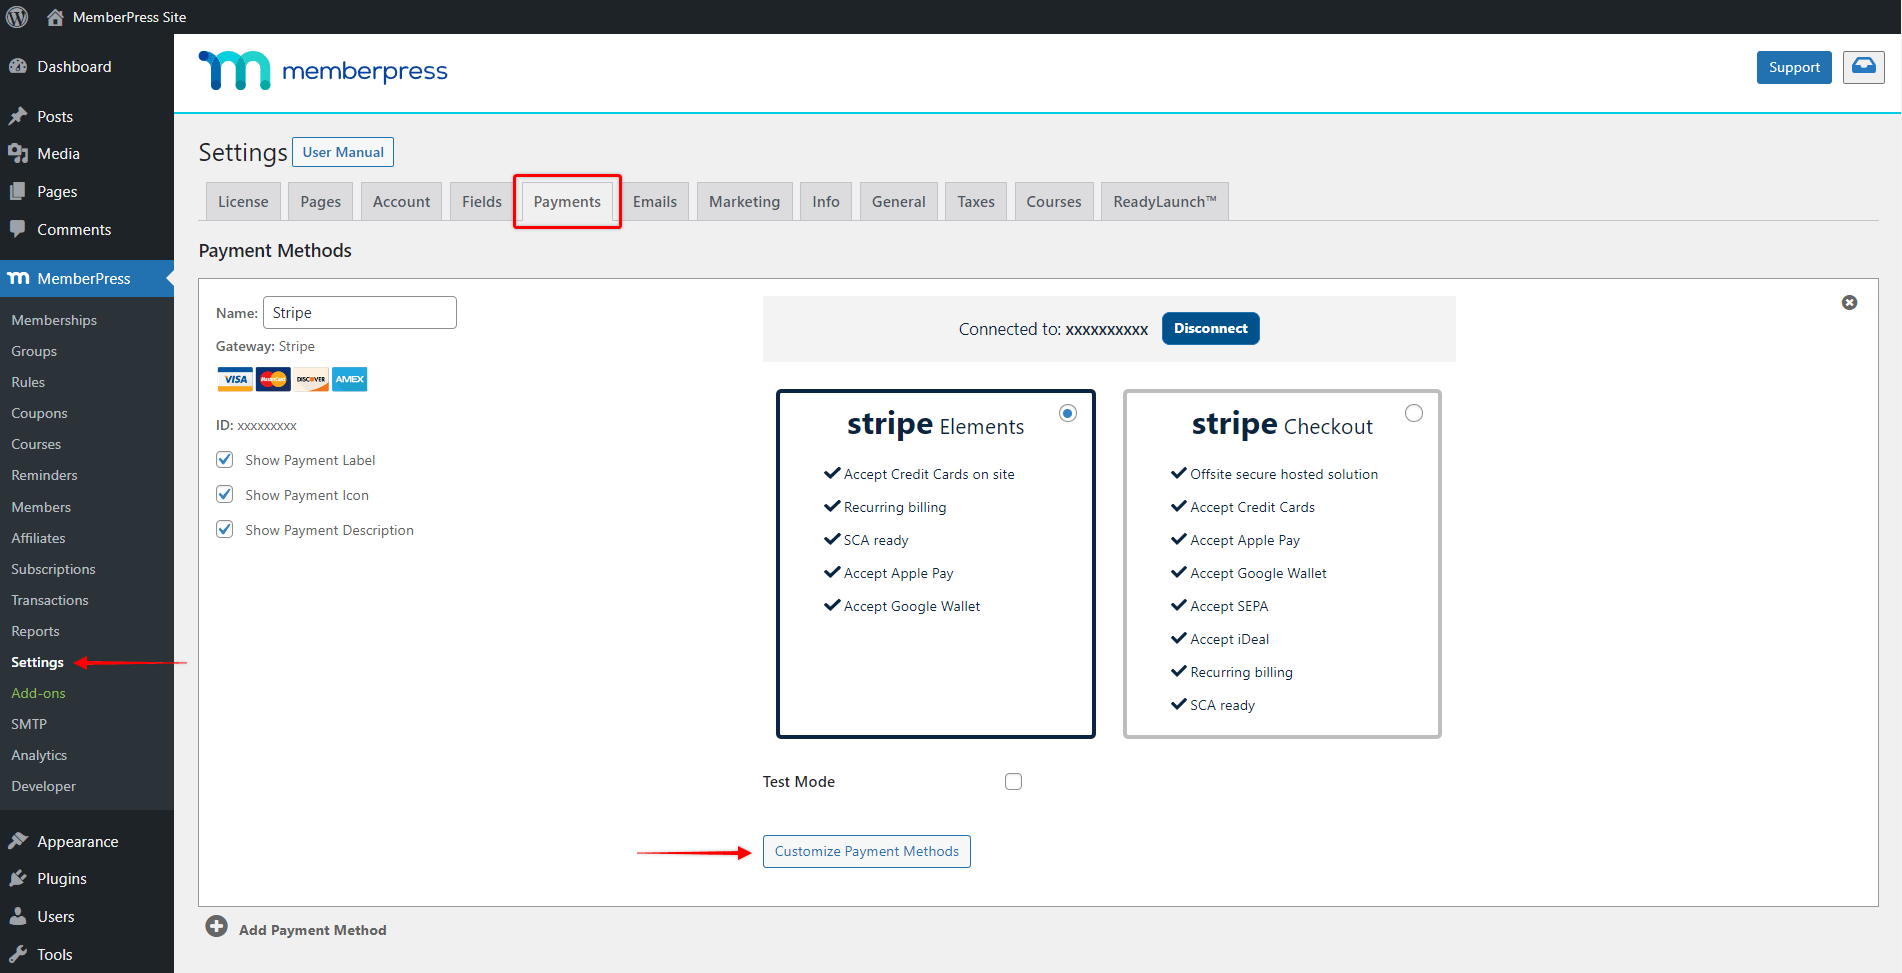Click the Name field containing Stripe
Viewport: 1902px width, 973px height.
(359, 312)
